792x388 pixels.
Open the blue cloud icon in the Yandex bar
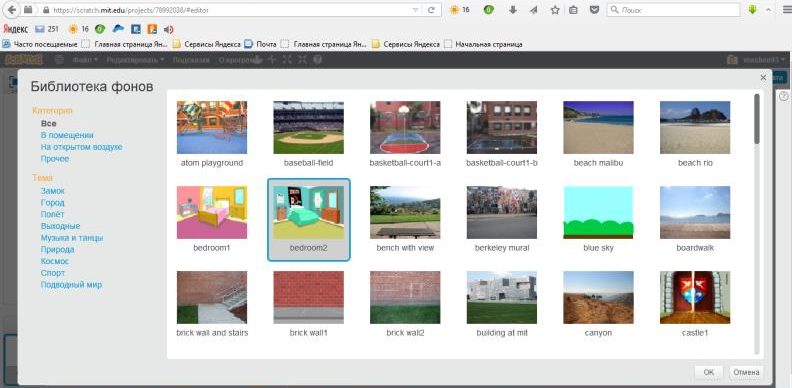point(118,29)
